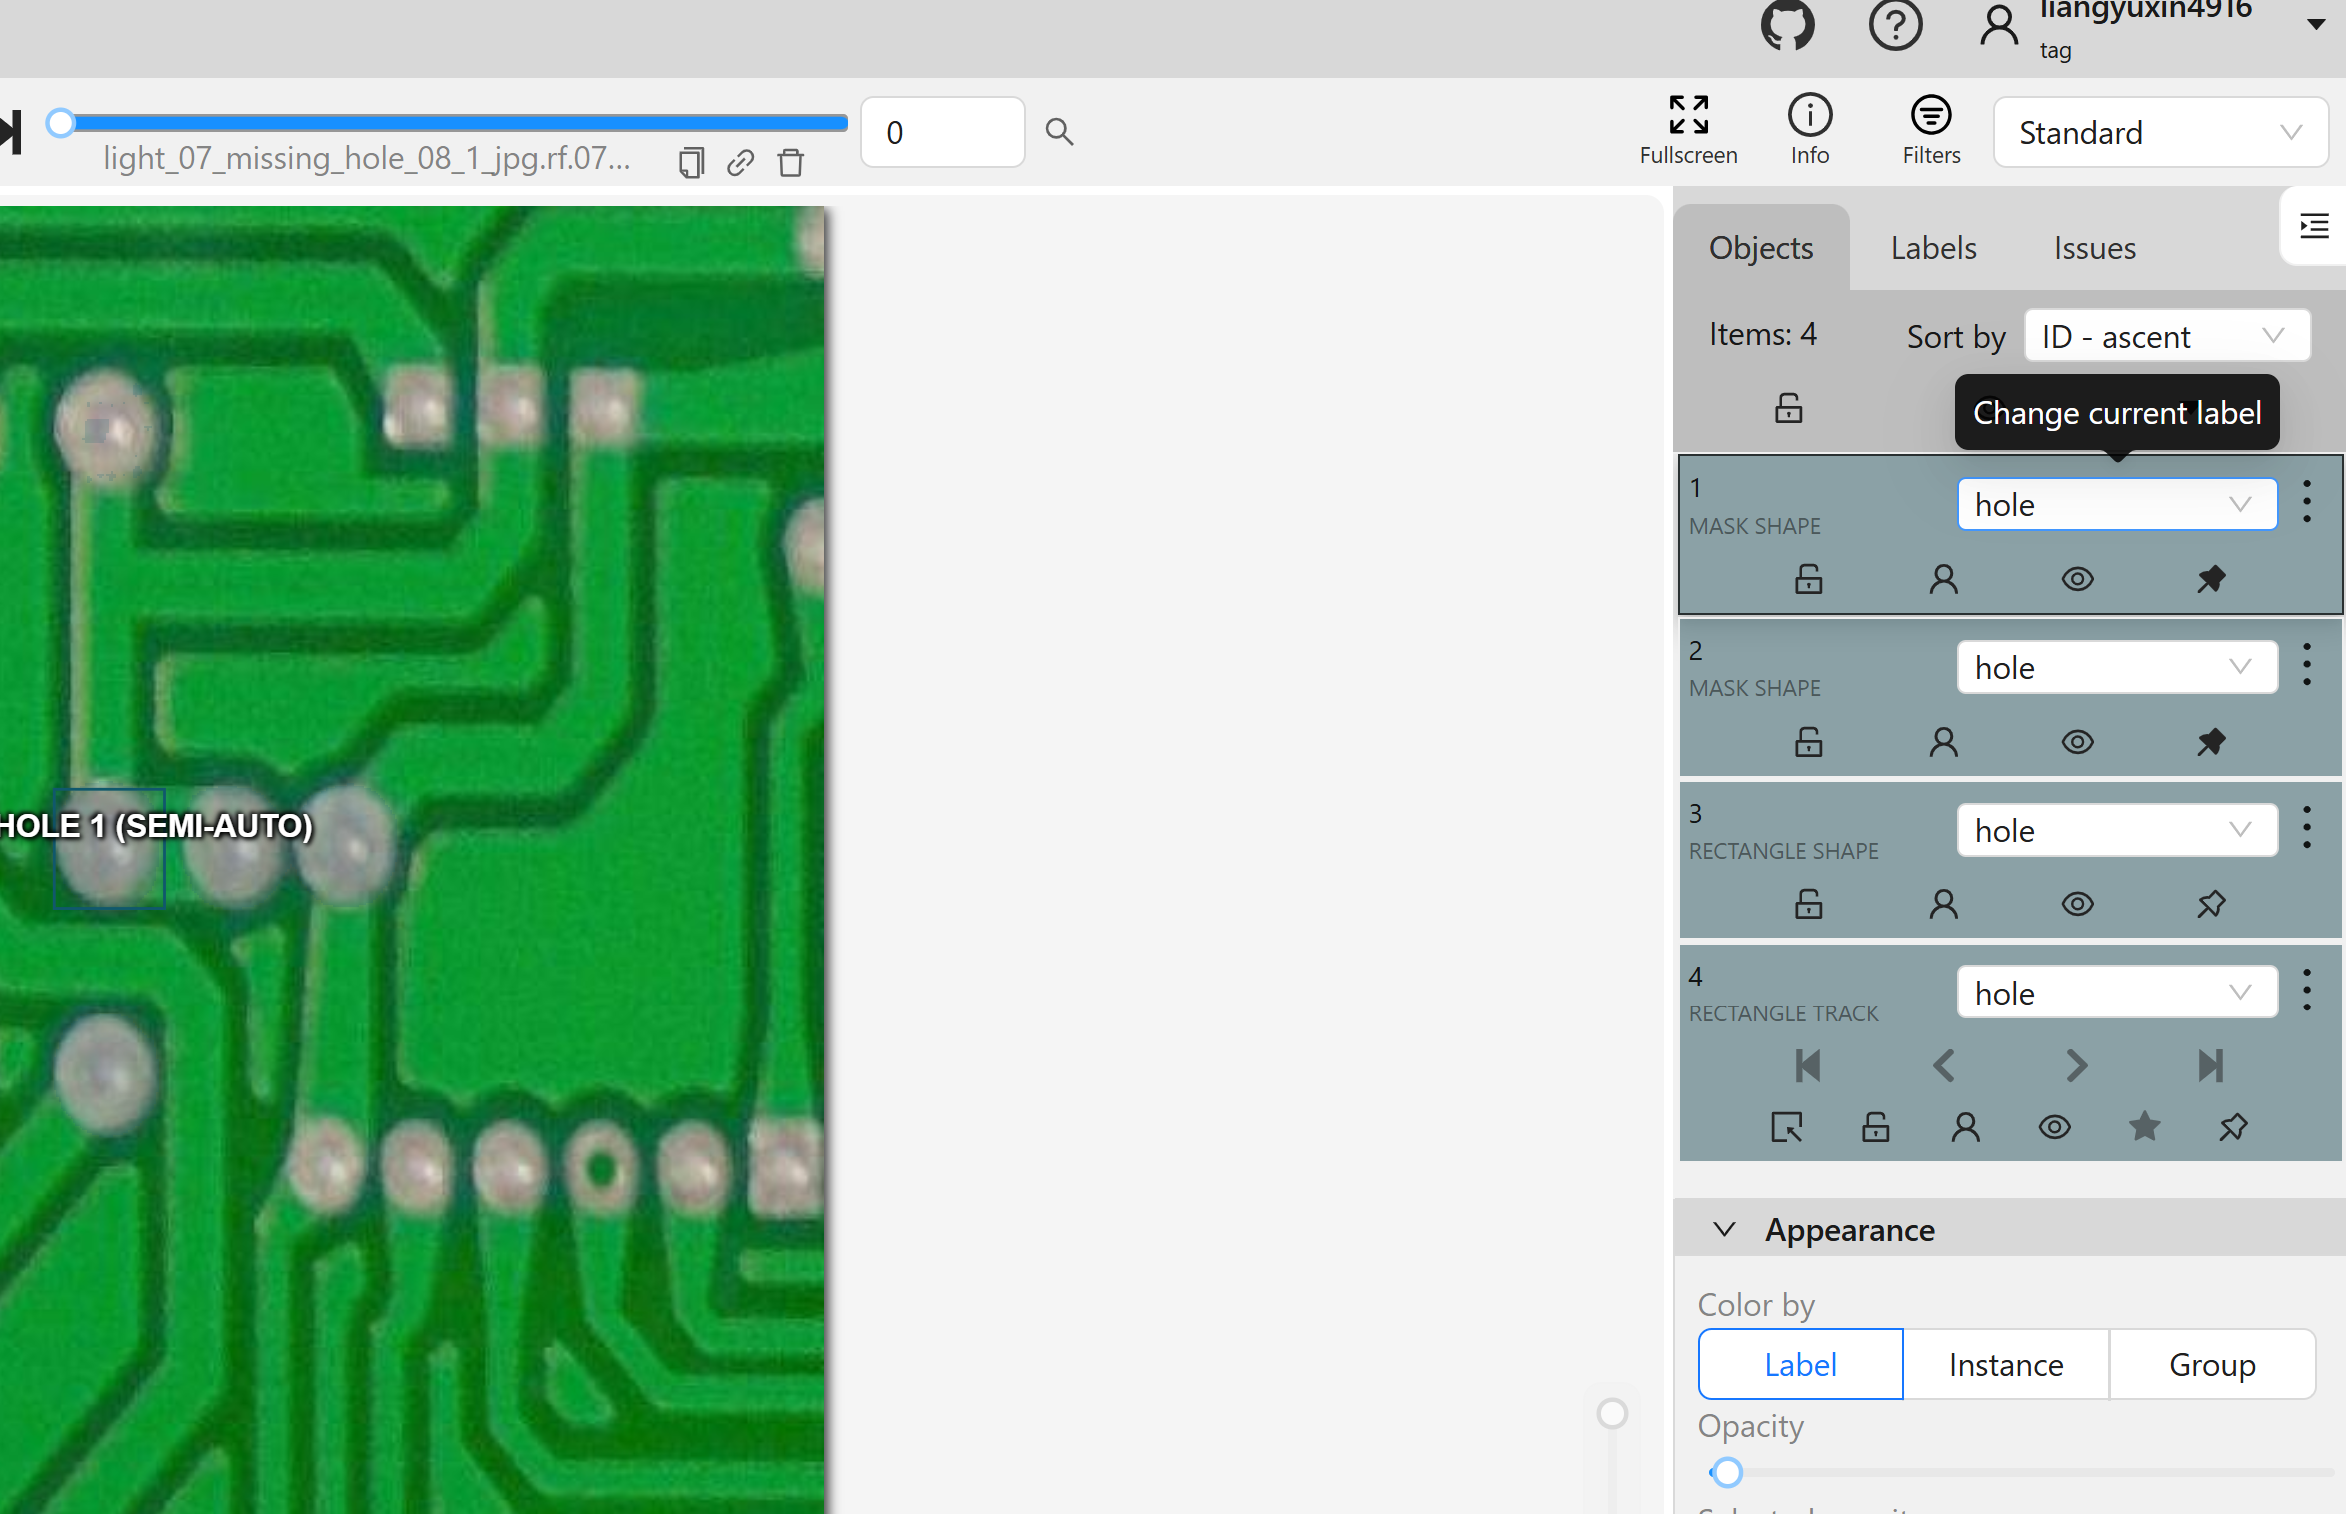Open label dropdown for object 4

click(x=2116, y=993)
